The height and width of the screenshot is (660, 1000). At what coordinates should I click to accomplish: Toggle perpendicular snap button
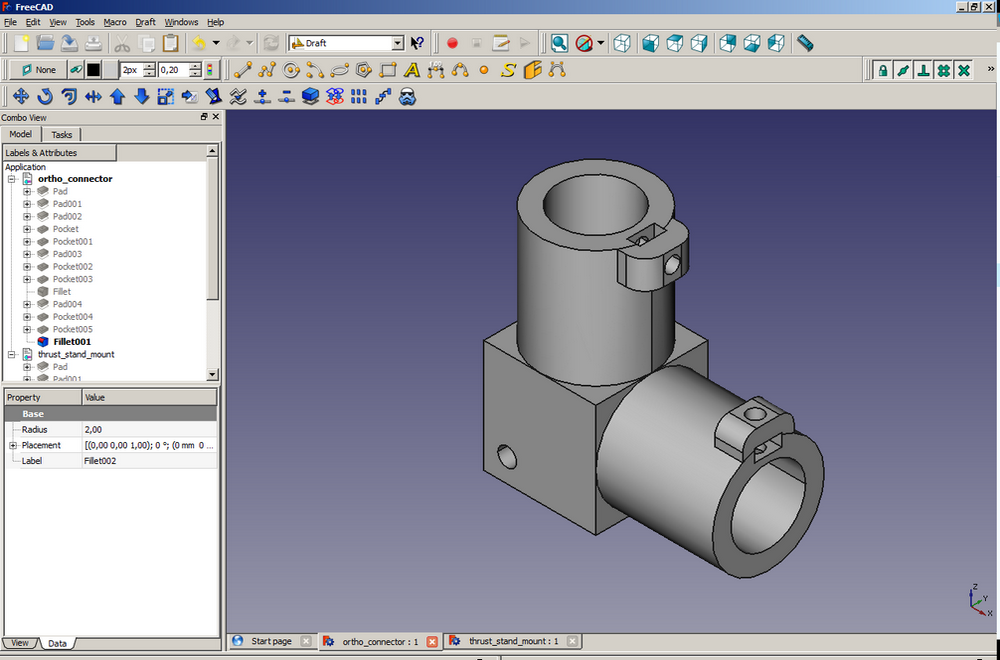(x=923, y=70)
